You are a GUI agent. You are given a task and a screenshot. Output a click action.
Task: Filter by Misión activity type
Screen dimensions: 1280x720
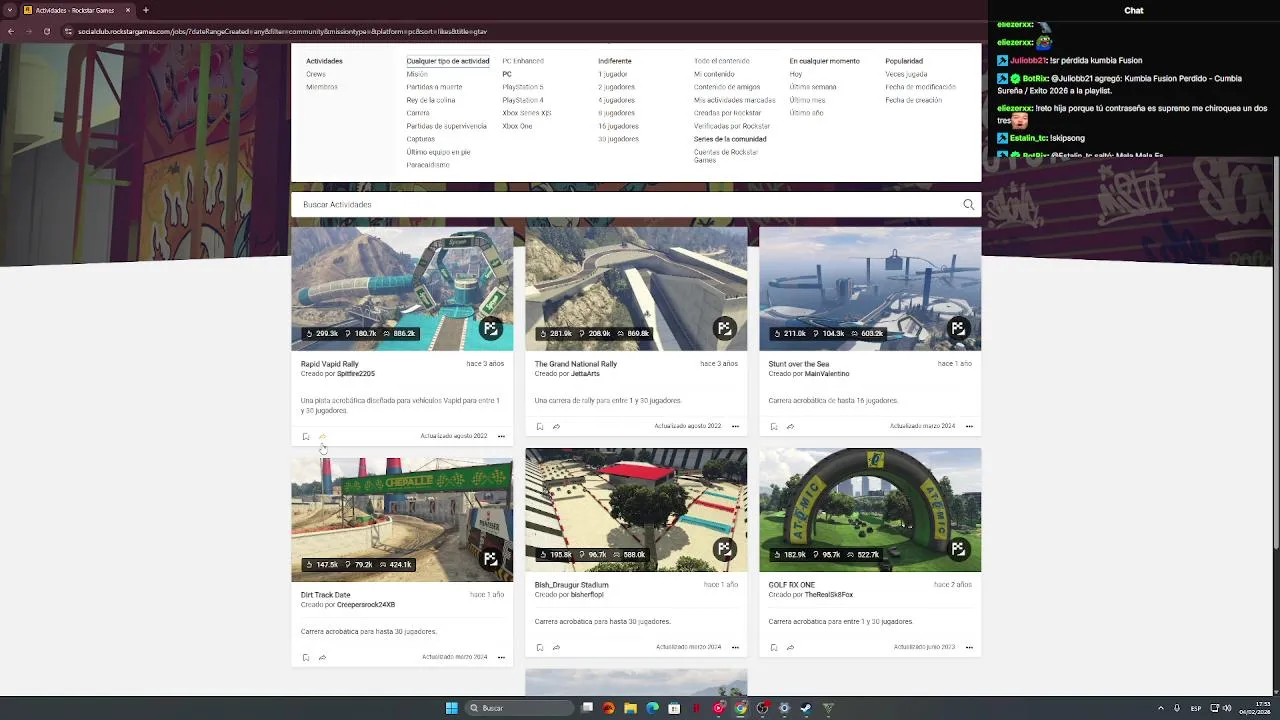tap(417, 74)
